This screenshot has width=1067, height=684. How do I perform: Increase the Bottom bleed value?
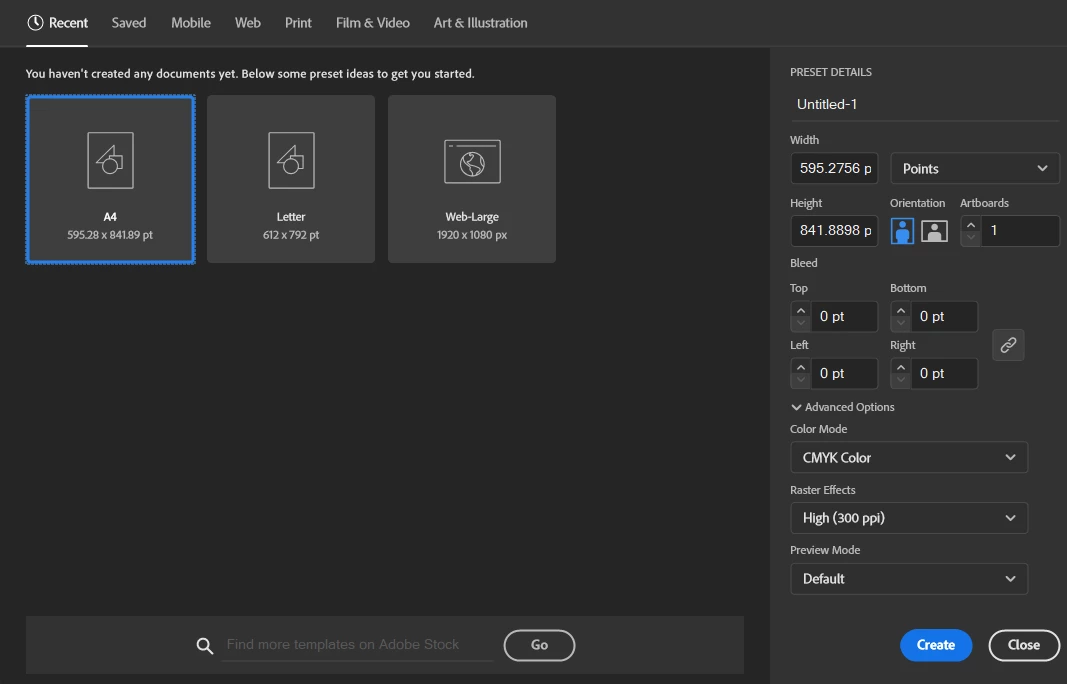901,310
